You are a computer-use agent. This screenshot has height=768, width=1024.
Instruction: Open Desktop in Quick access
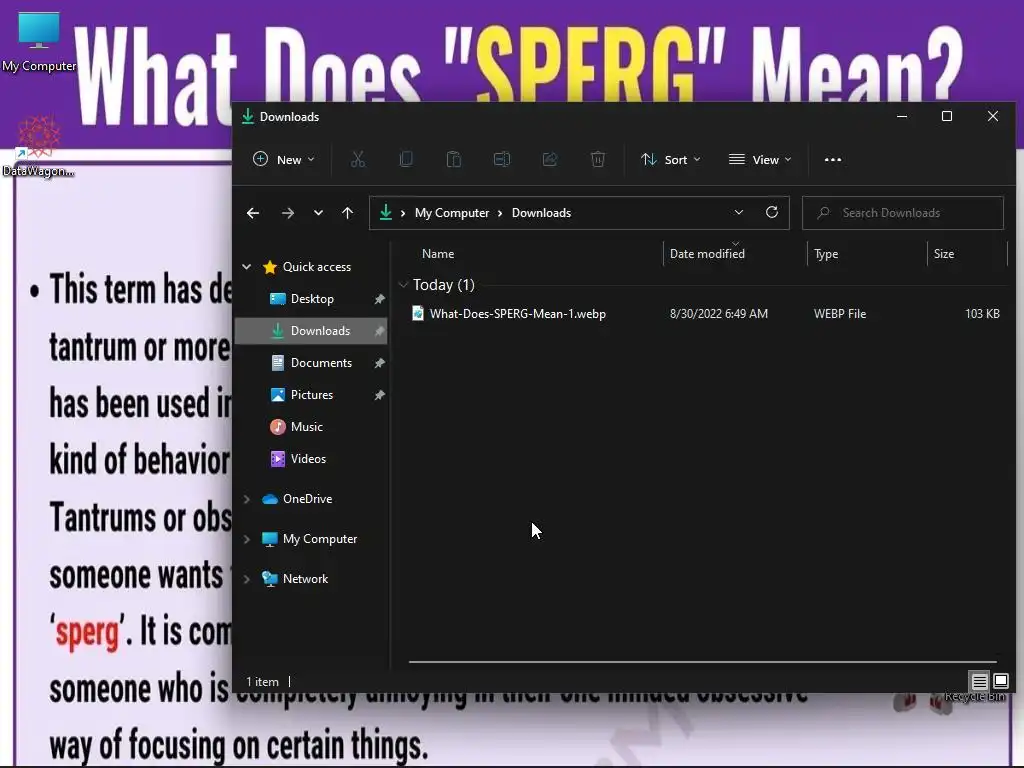point(312,299)
